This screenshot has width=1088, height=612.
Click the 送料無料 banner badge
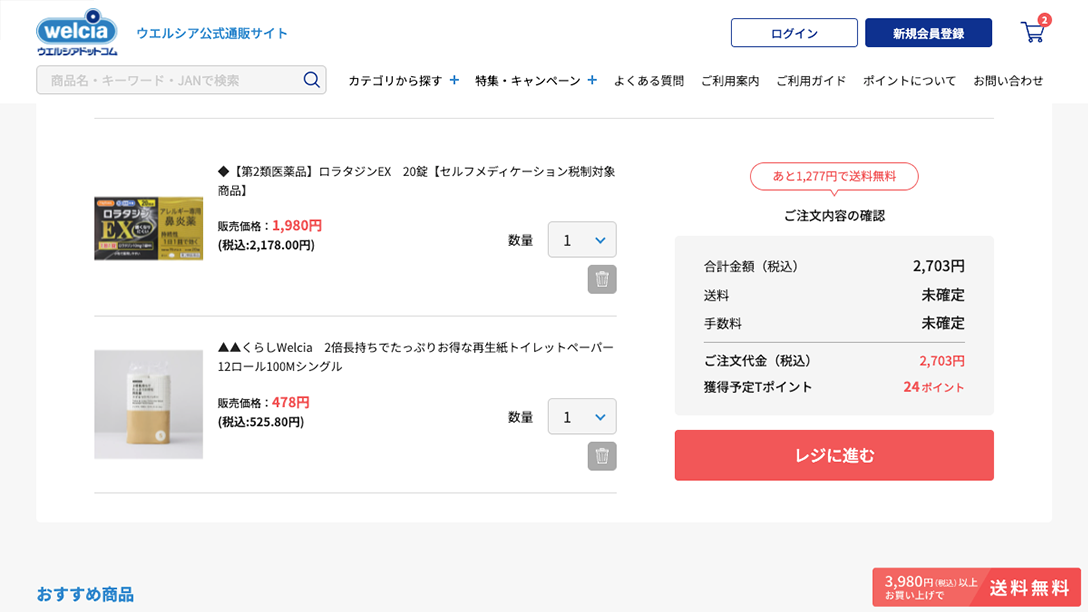[976, 588]
